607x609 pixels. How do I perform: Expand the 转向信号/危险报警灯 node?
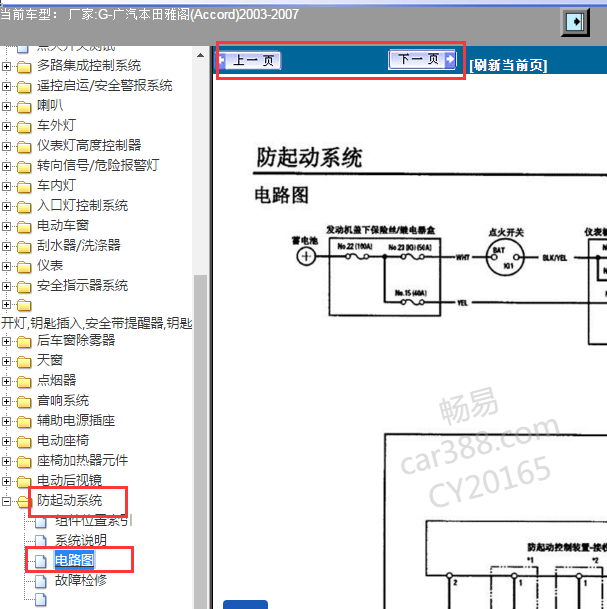(x=6, y=166)
